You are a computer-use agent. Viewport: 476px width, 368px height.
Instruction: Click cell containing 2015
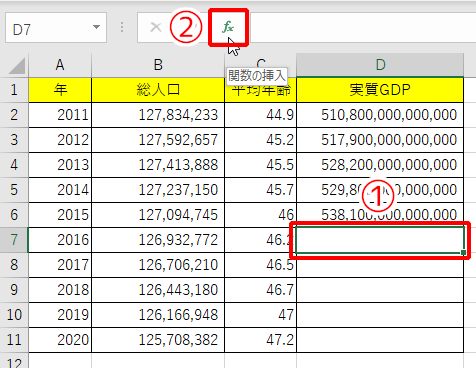pyautogui.click(x=60, y=215)
